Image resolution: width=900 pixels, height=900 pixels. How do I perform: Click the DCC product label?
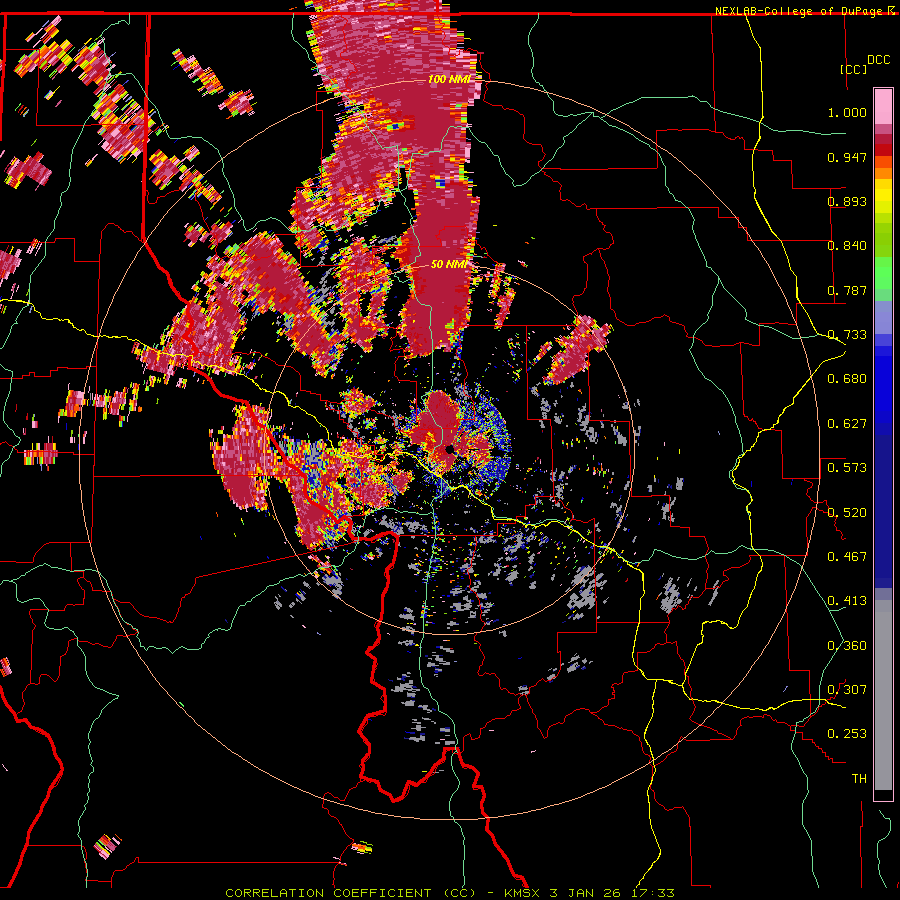coord(878,60)
